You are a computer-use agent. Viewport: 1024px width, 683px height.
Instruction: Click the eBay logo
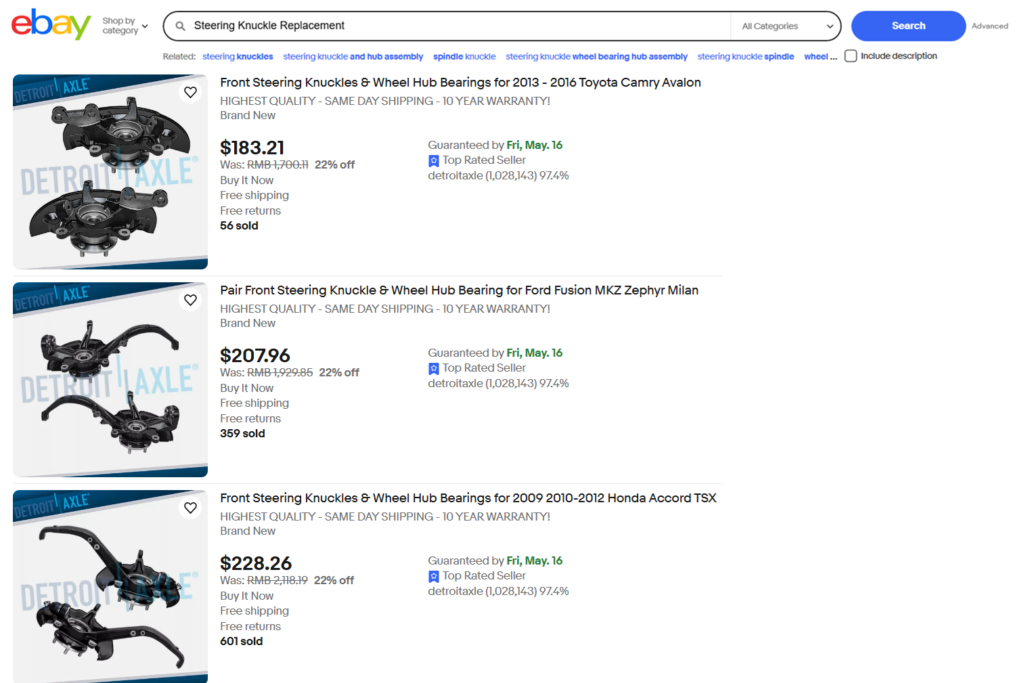point(51,24)
